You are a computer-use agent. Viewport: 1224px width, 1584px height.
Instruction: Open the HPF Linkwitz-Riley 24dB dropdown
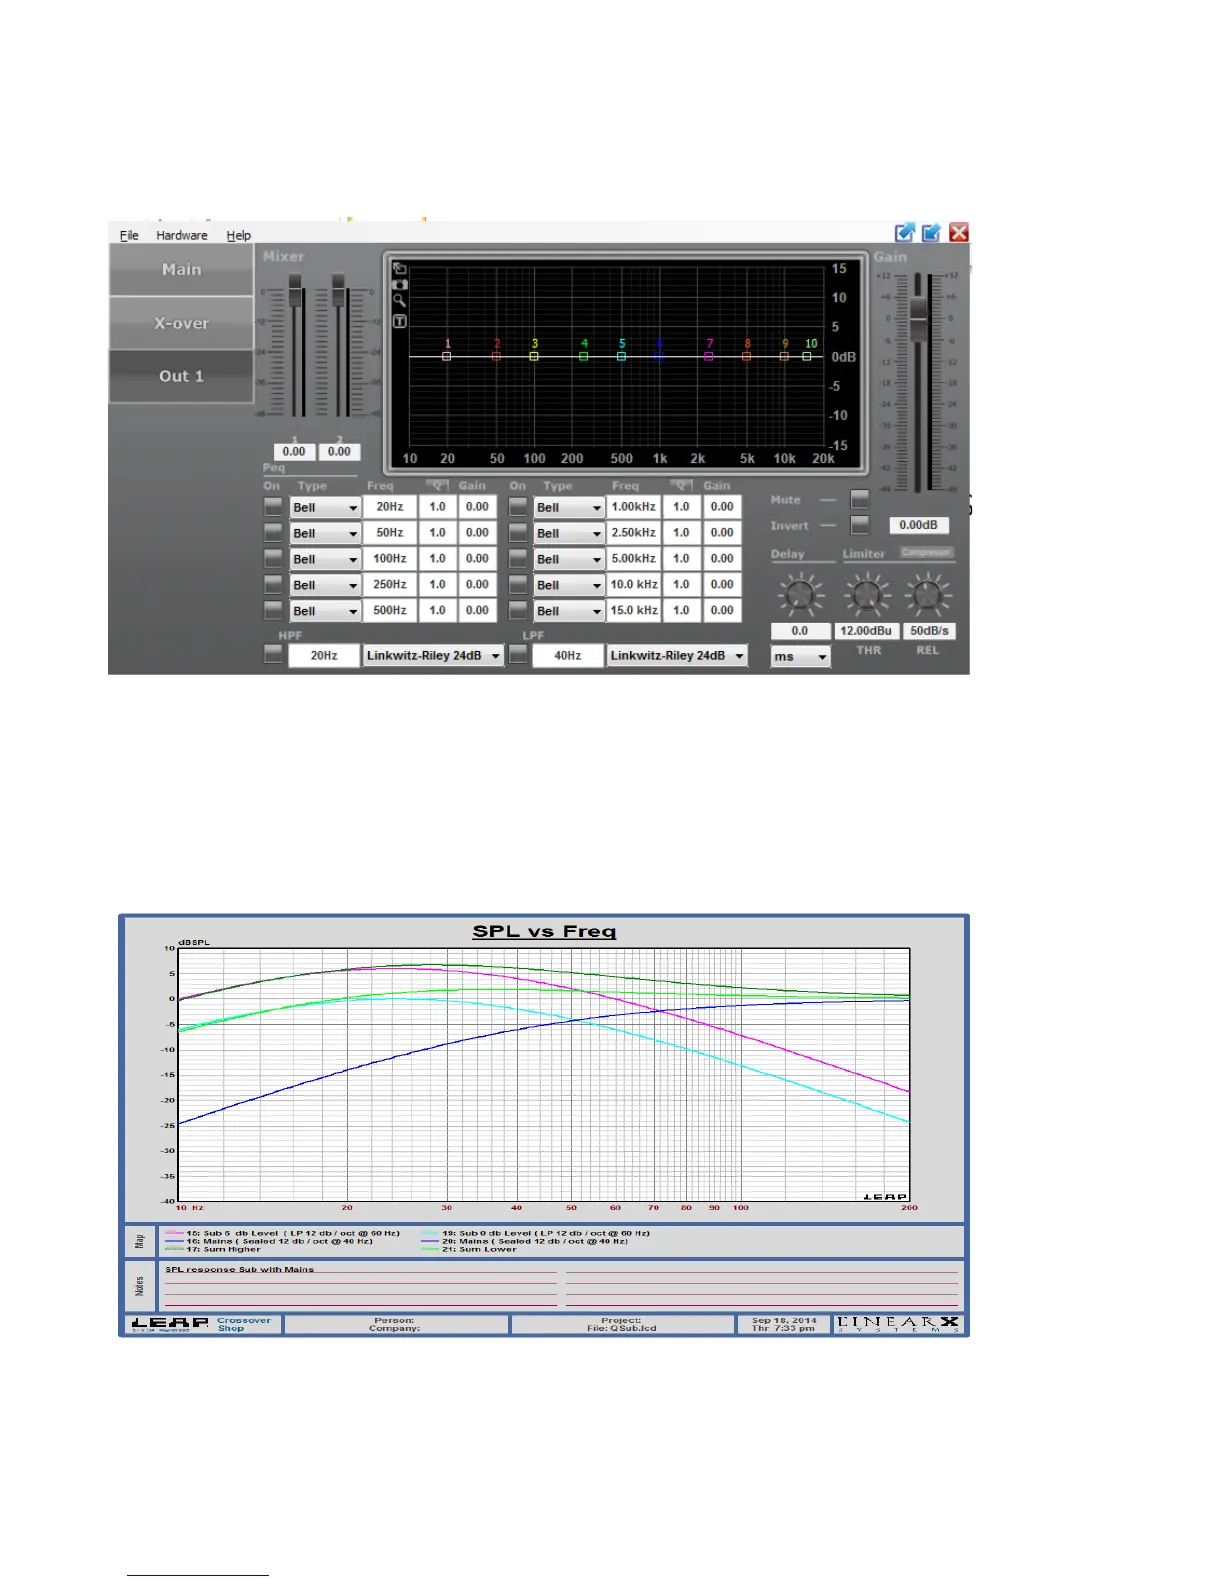point(434,656)
